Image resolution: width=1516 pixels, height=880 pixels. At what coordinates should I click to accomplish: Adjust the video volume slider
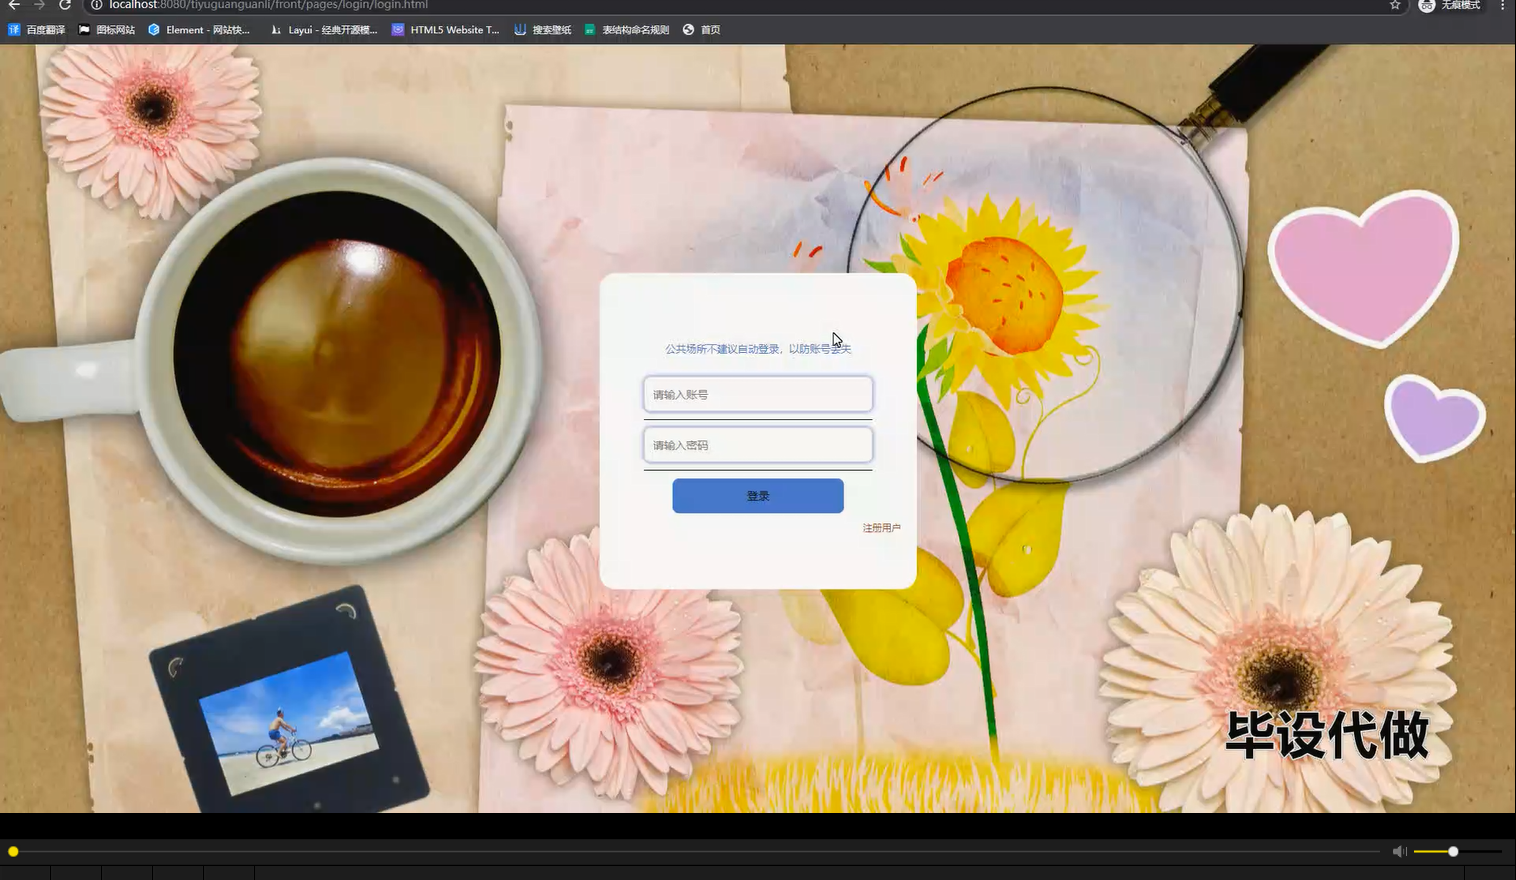(x=1457, y=851)
